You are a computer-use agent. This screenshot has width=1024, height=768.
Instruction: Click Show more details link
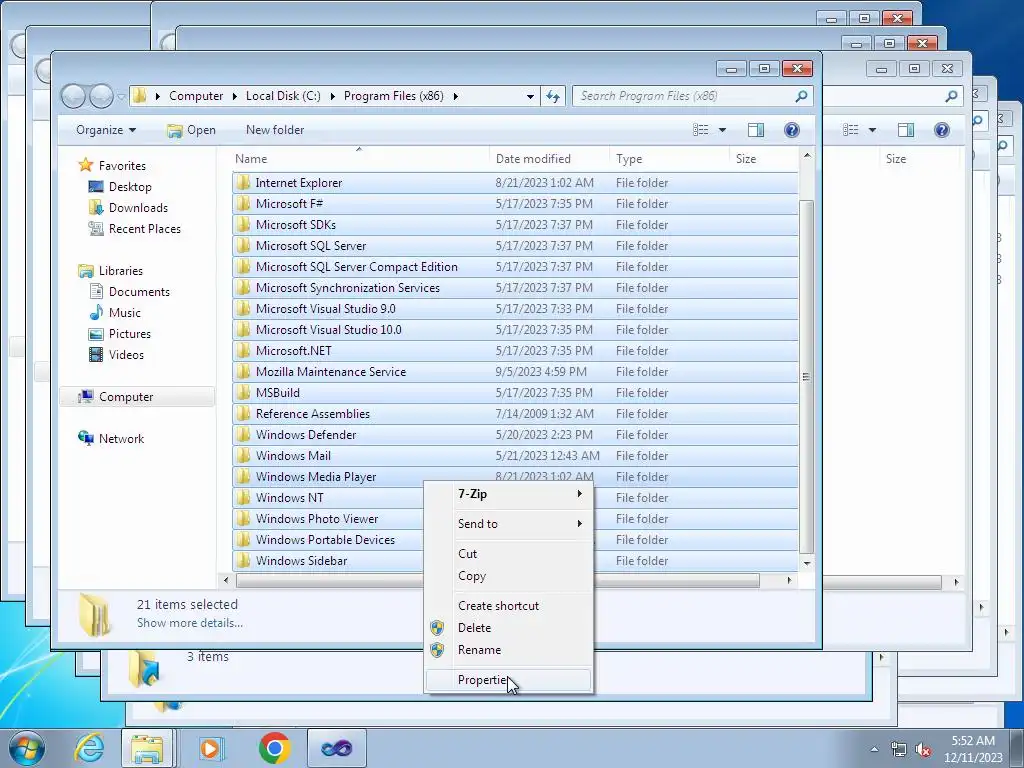189,623
